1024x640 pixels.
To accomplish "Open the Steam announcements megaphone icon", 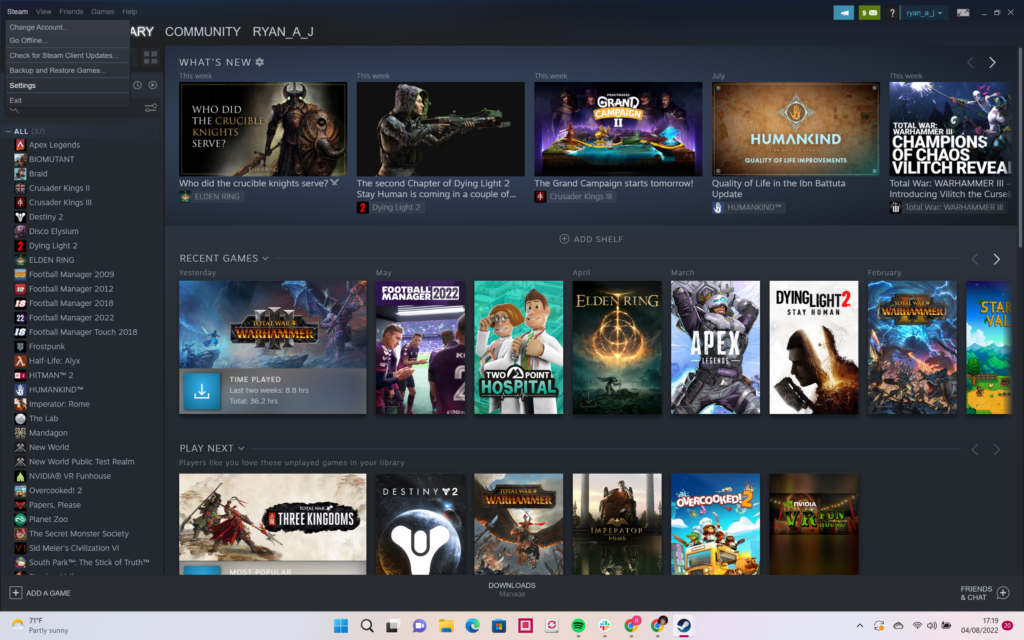I will click(843, 12).
